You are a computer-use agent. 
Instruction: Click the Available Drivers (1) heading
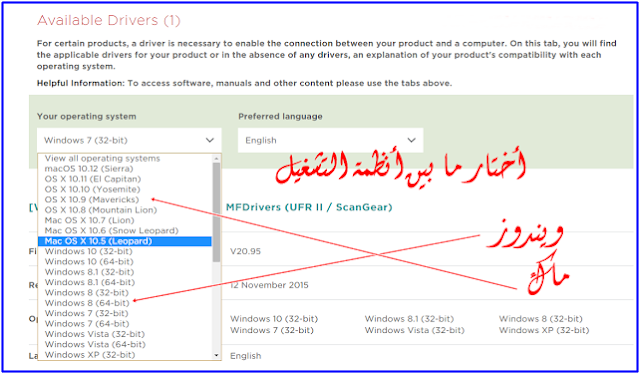pyautogui.click(x=109, y=20)
